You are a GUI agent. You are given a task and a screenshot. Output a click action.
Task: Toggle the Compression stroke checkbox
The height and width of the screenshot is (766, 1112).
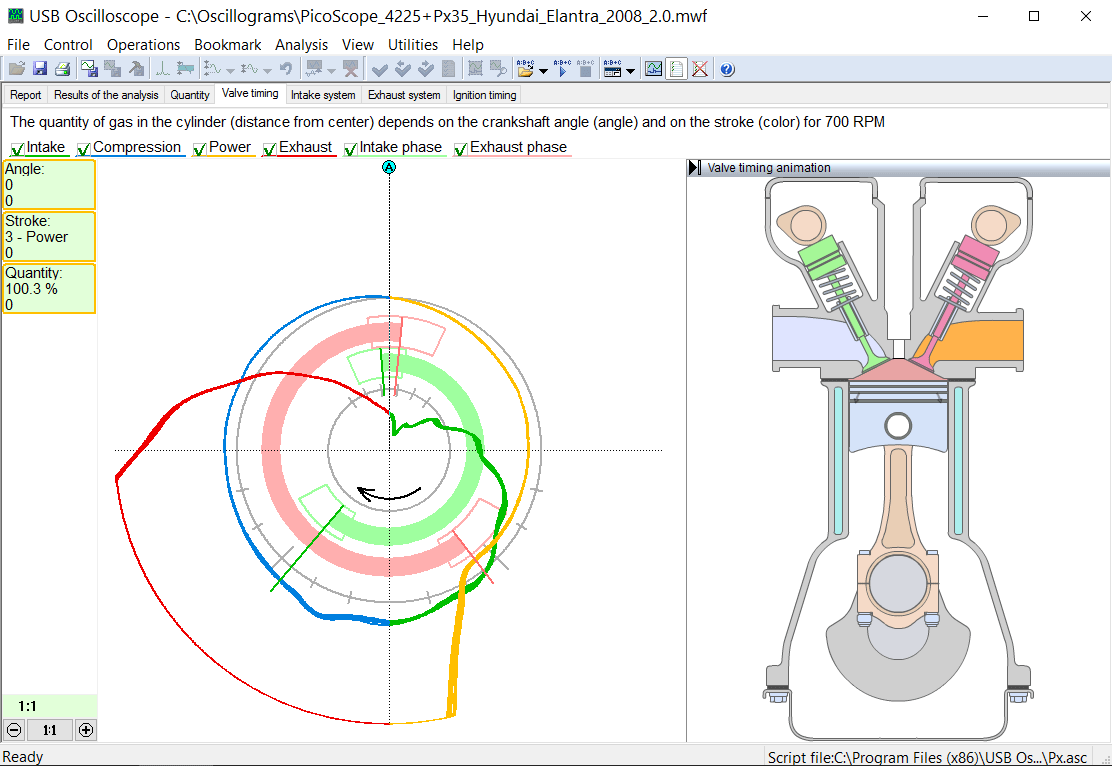pos(84,149)
